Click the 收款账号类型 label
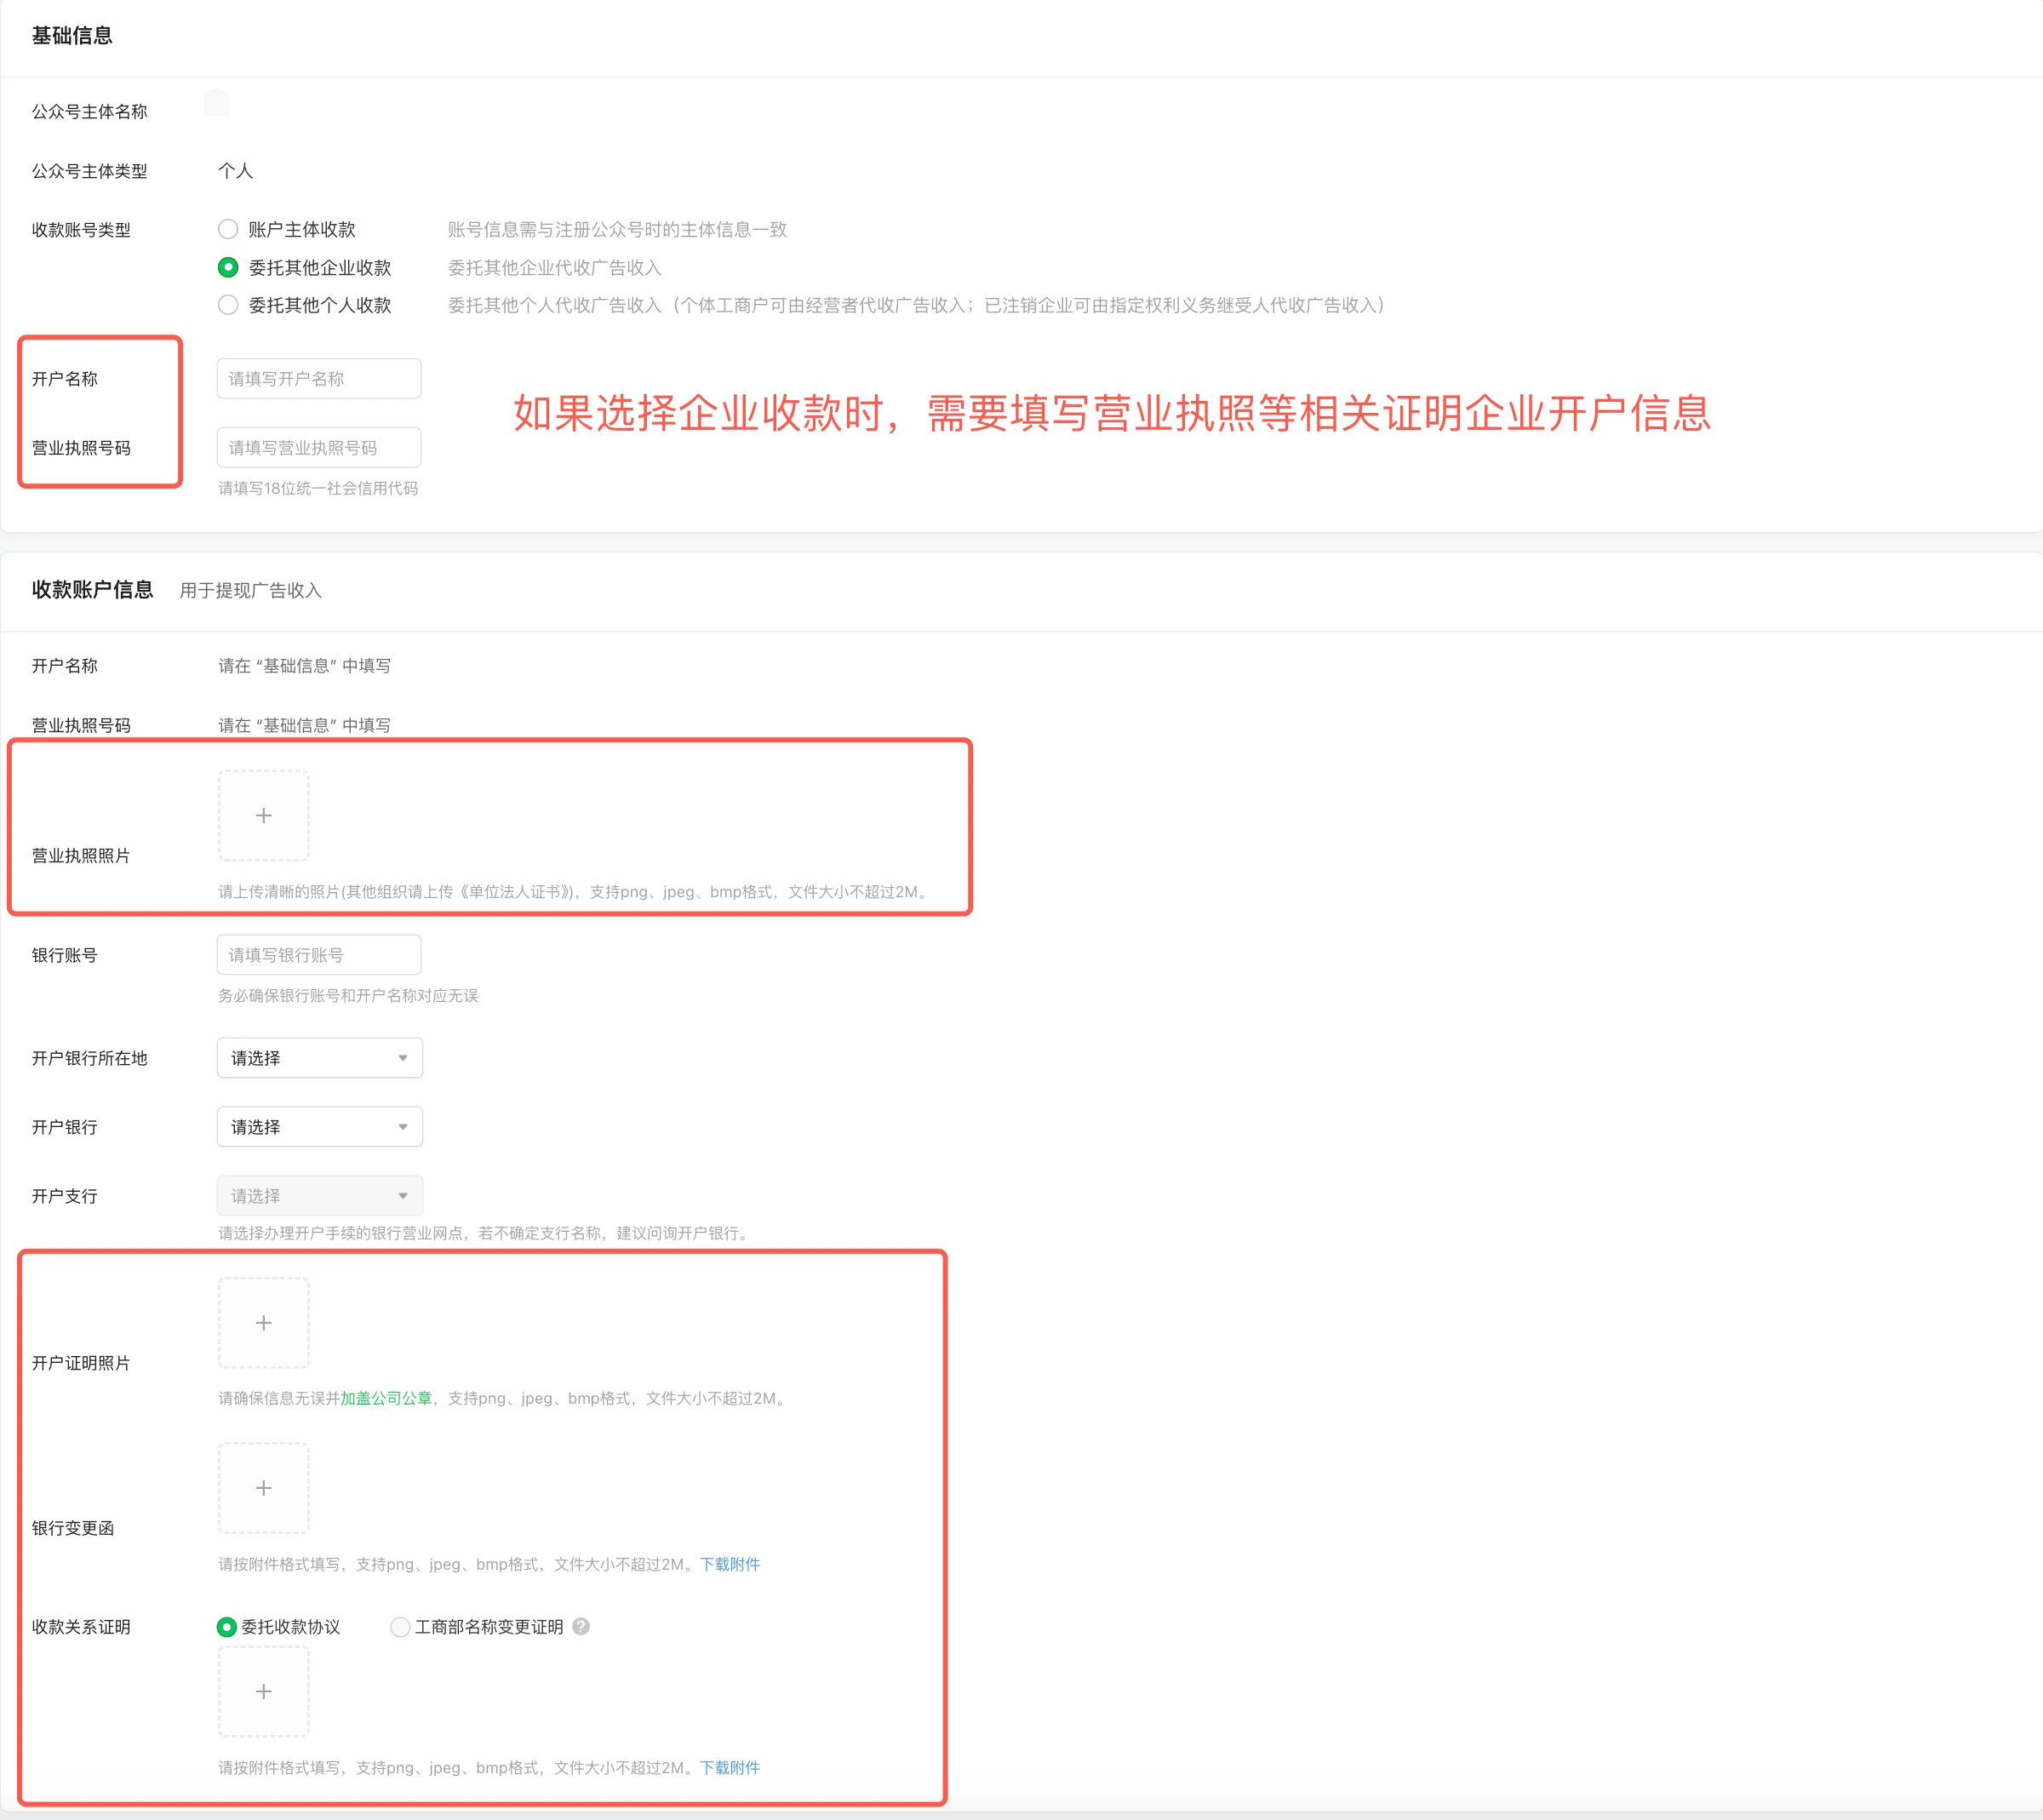Screen dimensions: 2043x1820 [81, 230]
